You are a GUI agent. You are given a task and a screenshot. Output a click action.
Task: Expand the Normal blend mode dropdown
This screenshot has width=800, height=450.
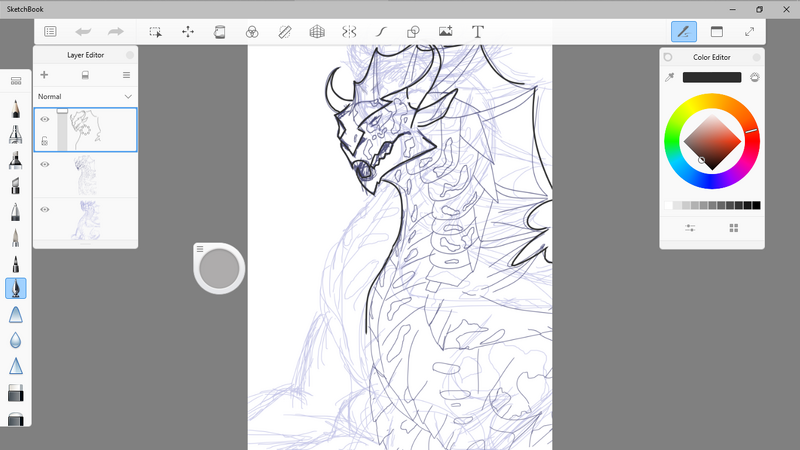(x=127, y=96)
